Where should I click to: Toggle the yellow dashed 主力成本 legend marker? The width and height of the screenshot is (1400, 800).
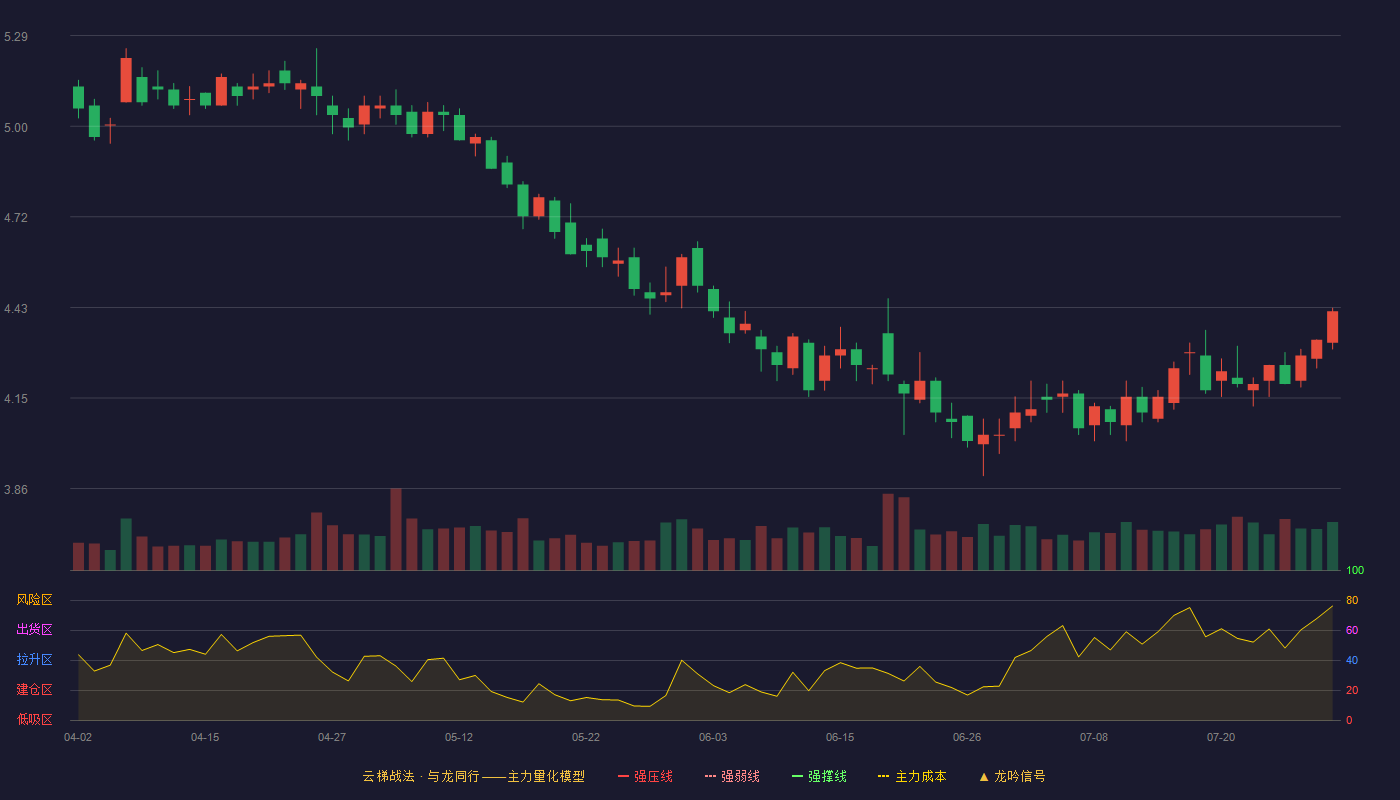click(883, 776)
